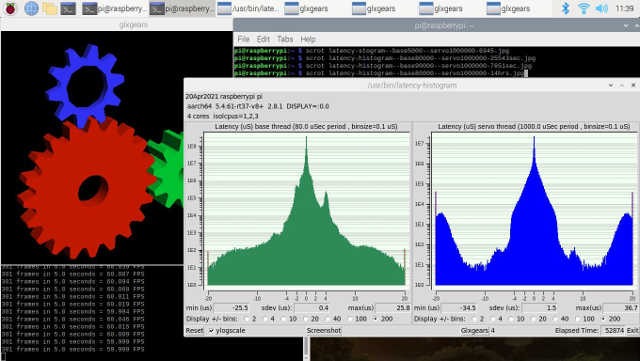The width and height of the screenshot is (640, 361).
Task: Launch the web browser globe icon
Action: pos(31,8)
